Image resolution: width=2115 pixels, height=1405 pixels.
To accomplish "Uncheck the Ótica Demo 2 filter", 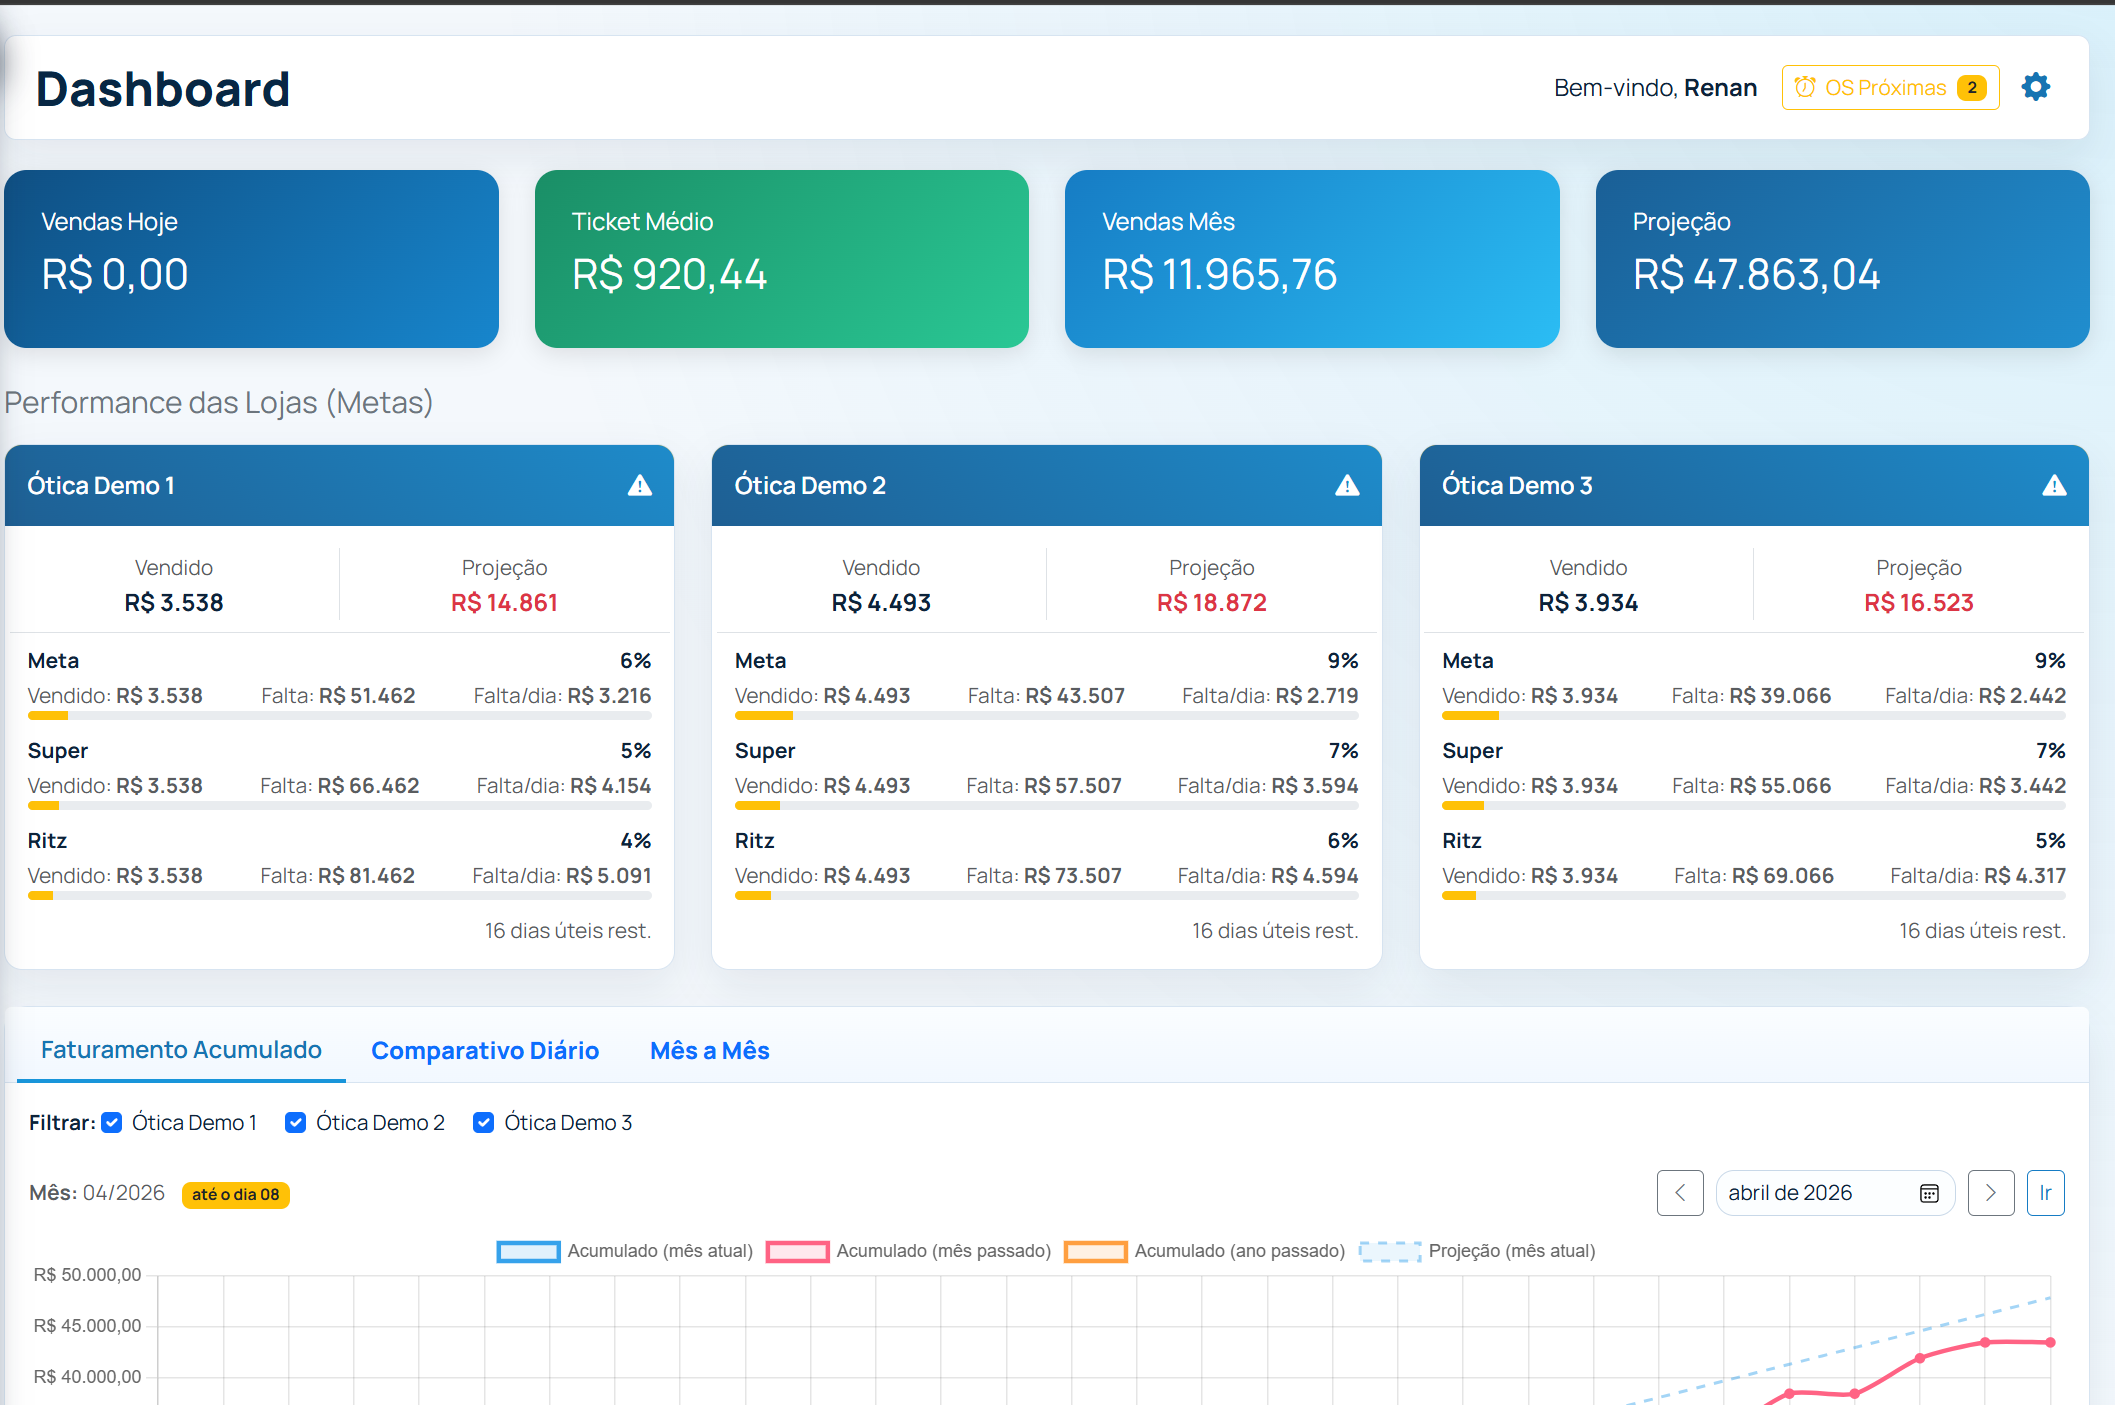I will click(295, 1122).
